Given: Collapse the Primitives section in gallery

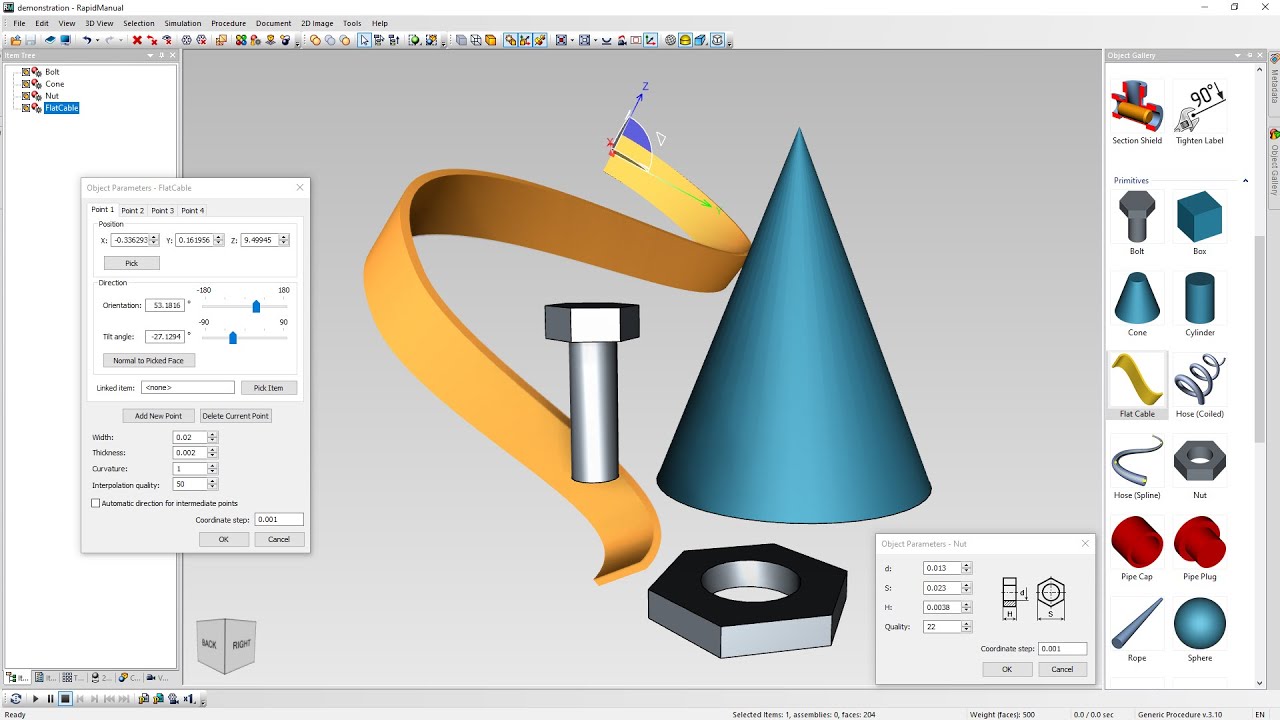Looking at the screenshot, I should tap(1245, 181).
